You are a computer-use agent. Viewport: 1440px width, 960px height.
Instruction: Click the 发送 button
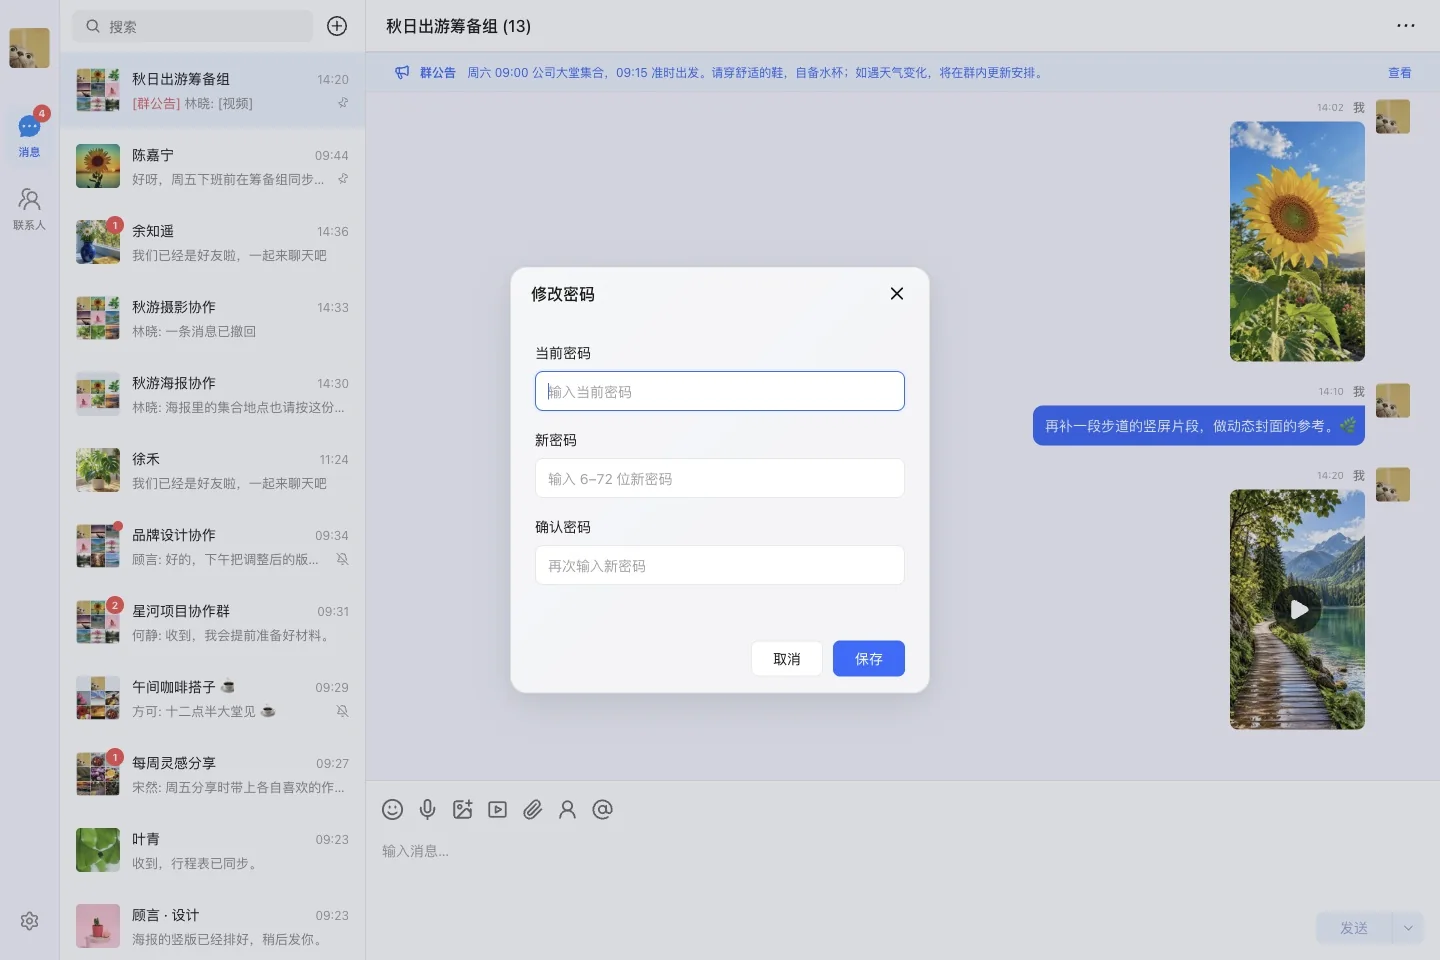pos(1354,928)
